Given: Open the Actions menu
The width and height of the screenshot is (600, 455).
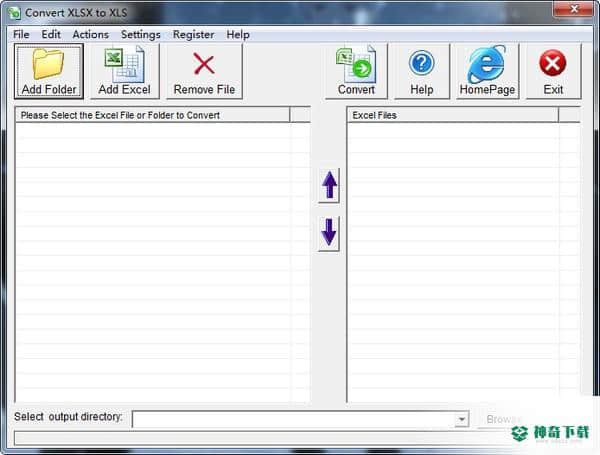Looking at the screenshot, I should tap(91, 34).
